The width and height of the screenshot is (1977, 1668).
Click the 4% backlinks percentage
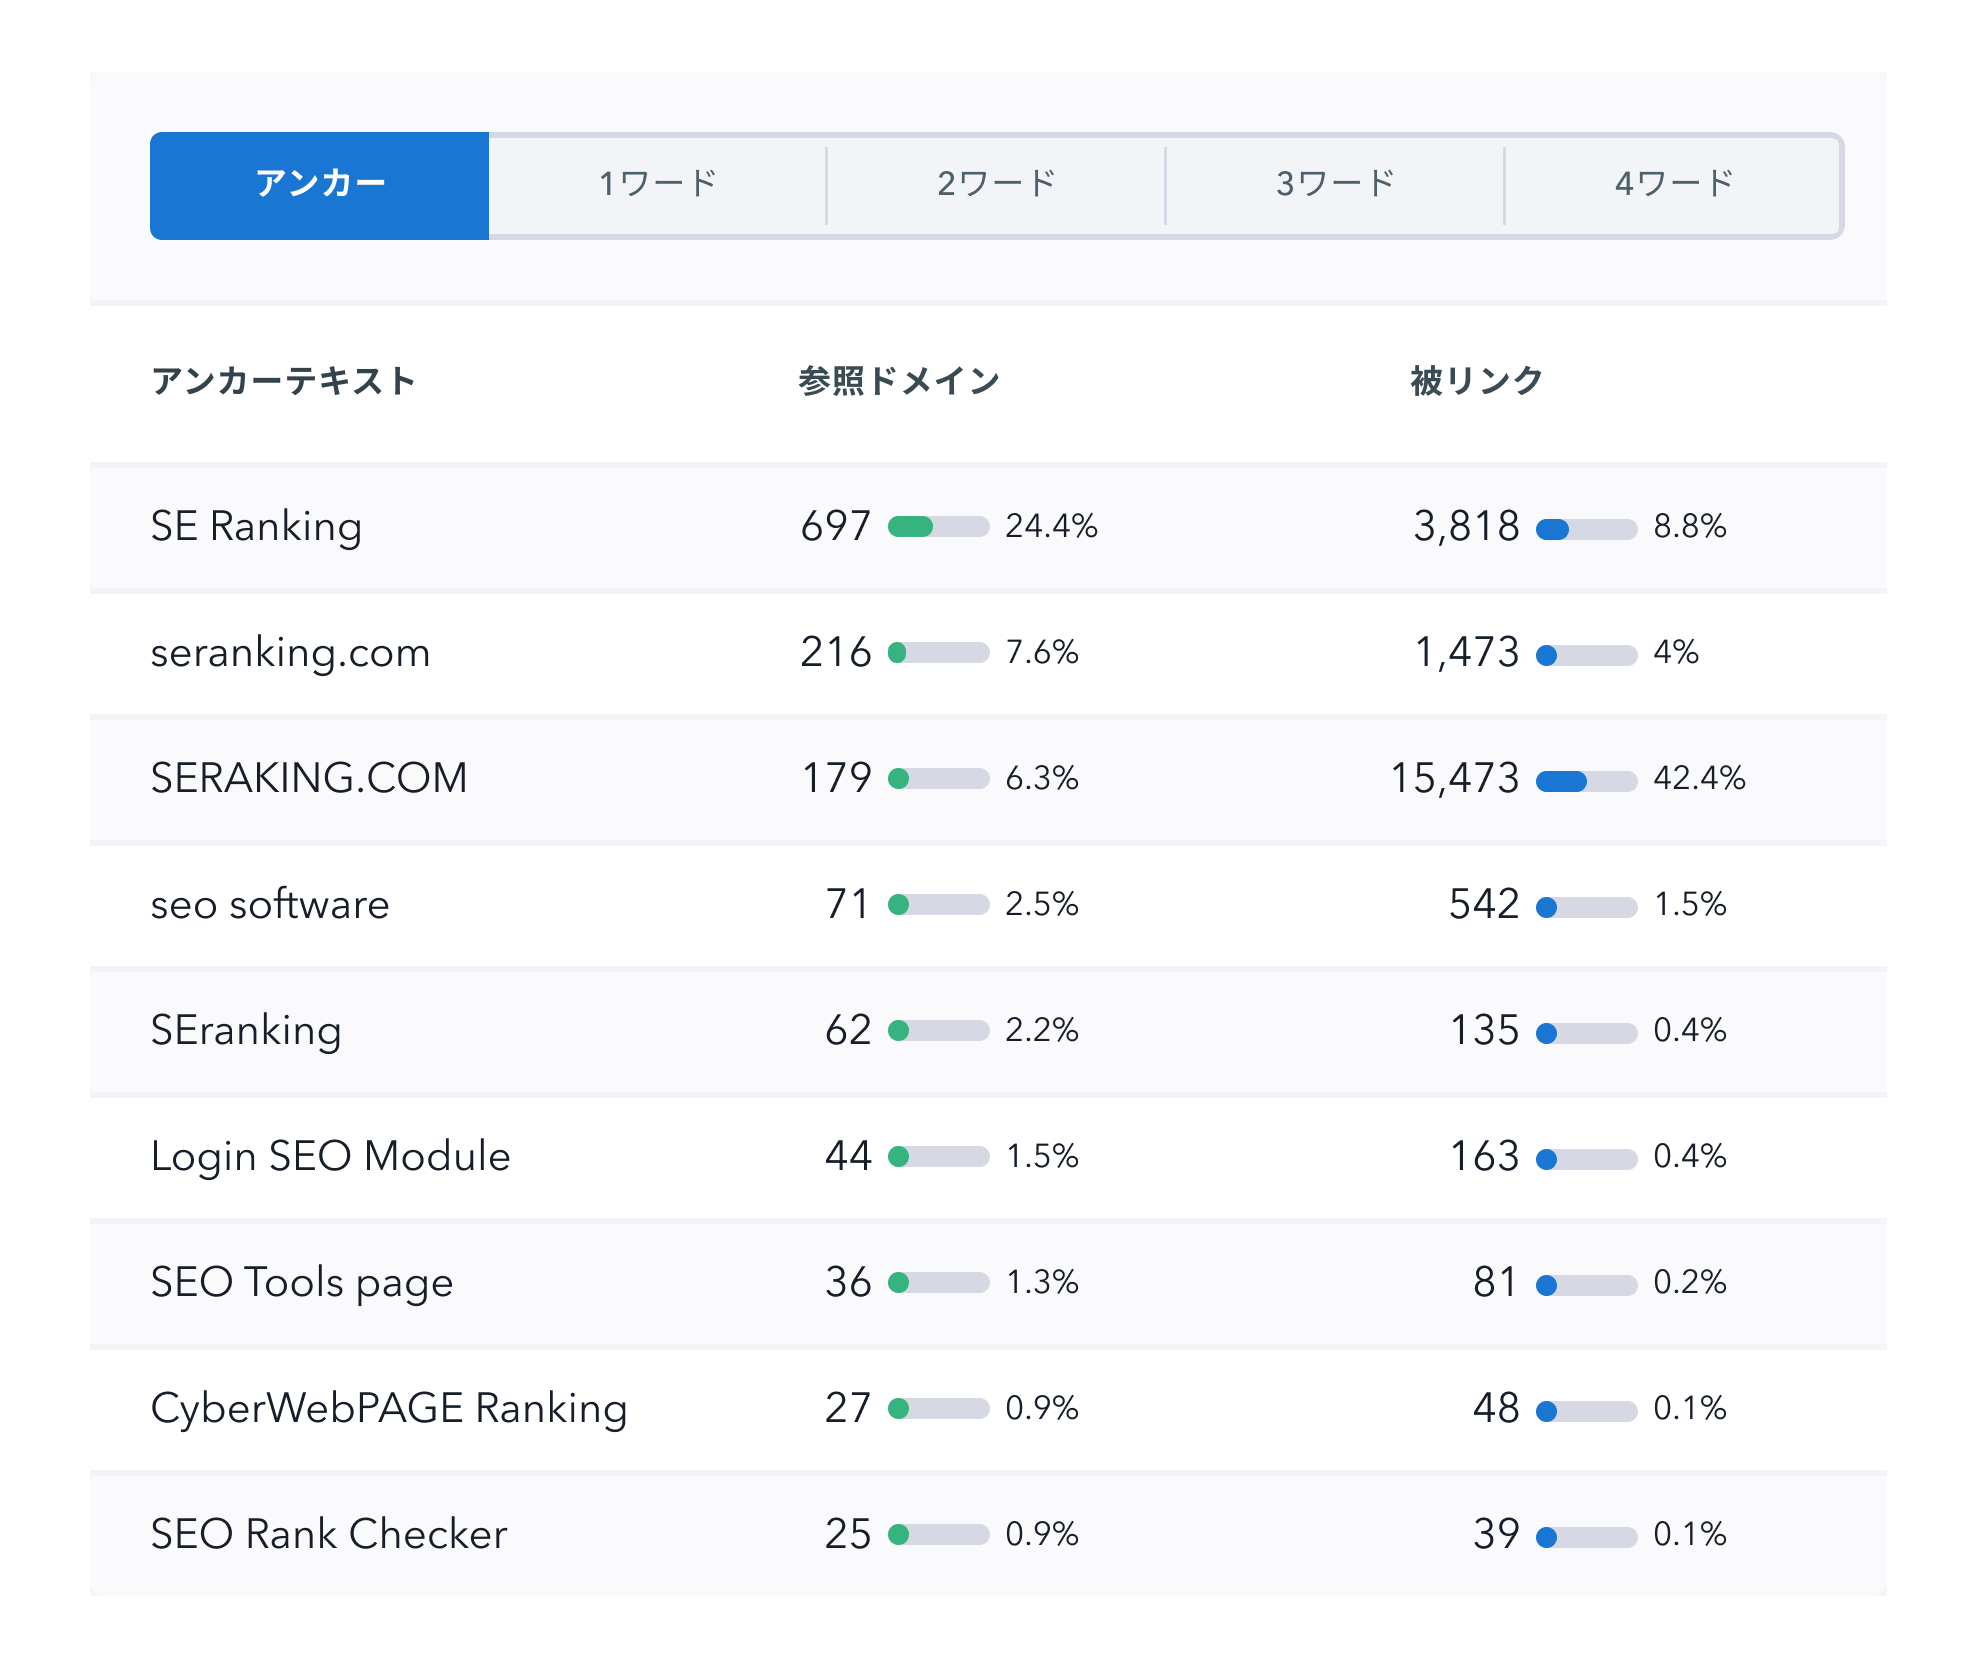click(1676, 653)
